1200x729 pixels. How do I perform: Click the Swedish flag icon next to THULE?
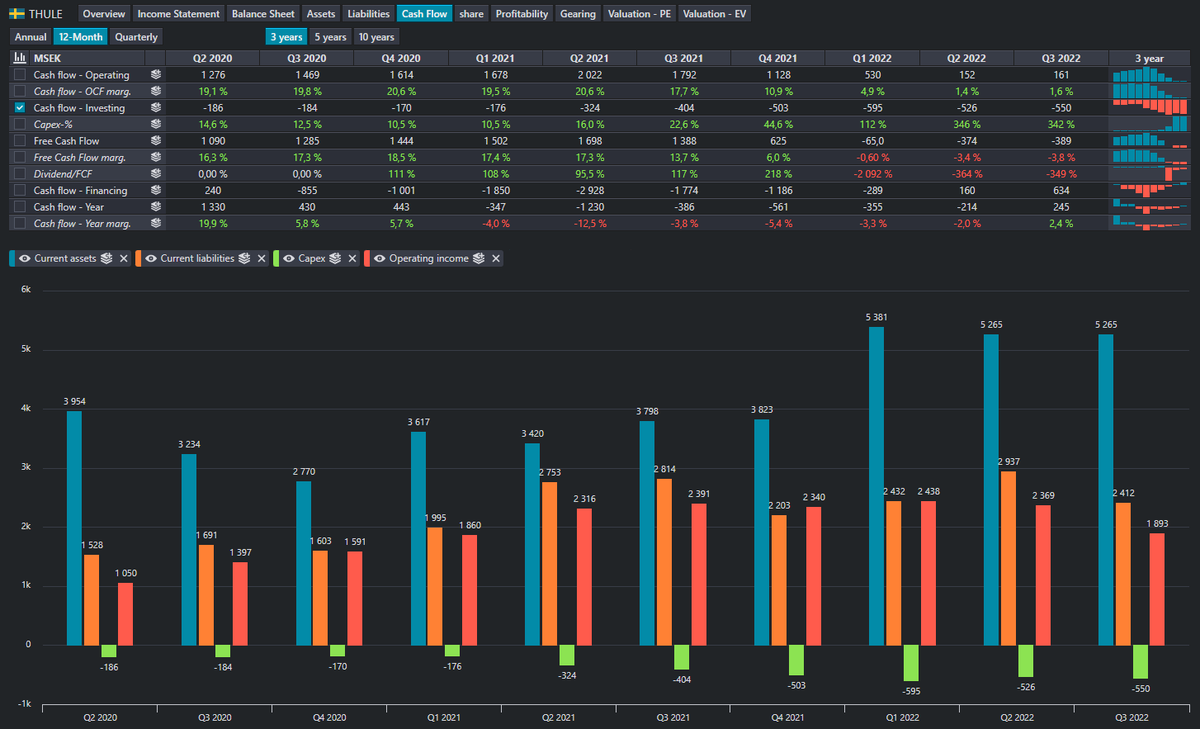pos(17,14)
